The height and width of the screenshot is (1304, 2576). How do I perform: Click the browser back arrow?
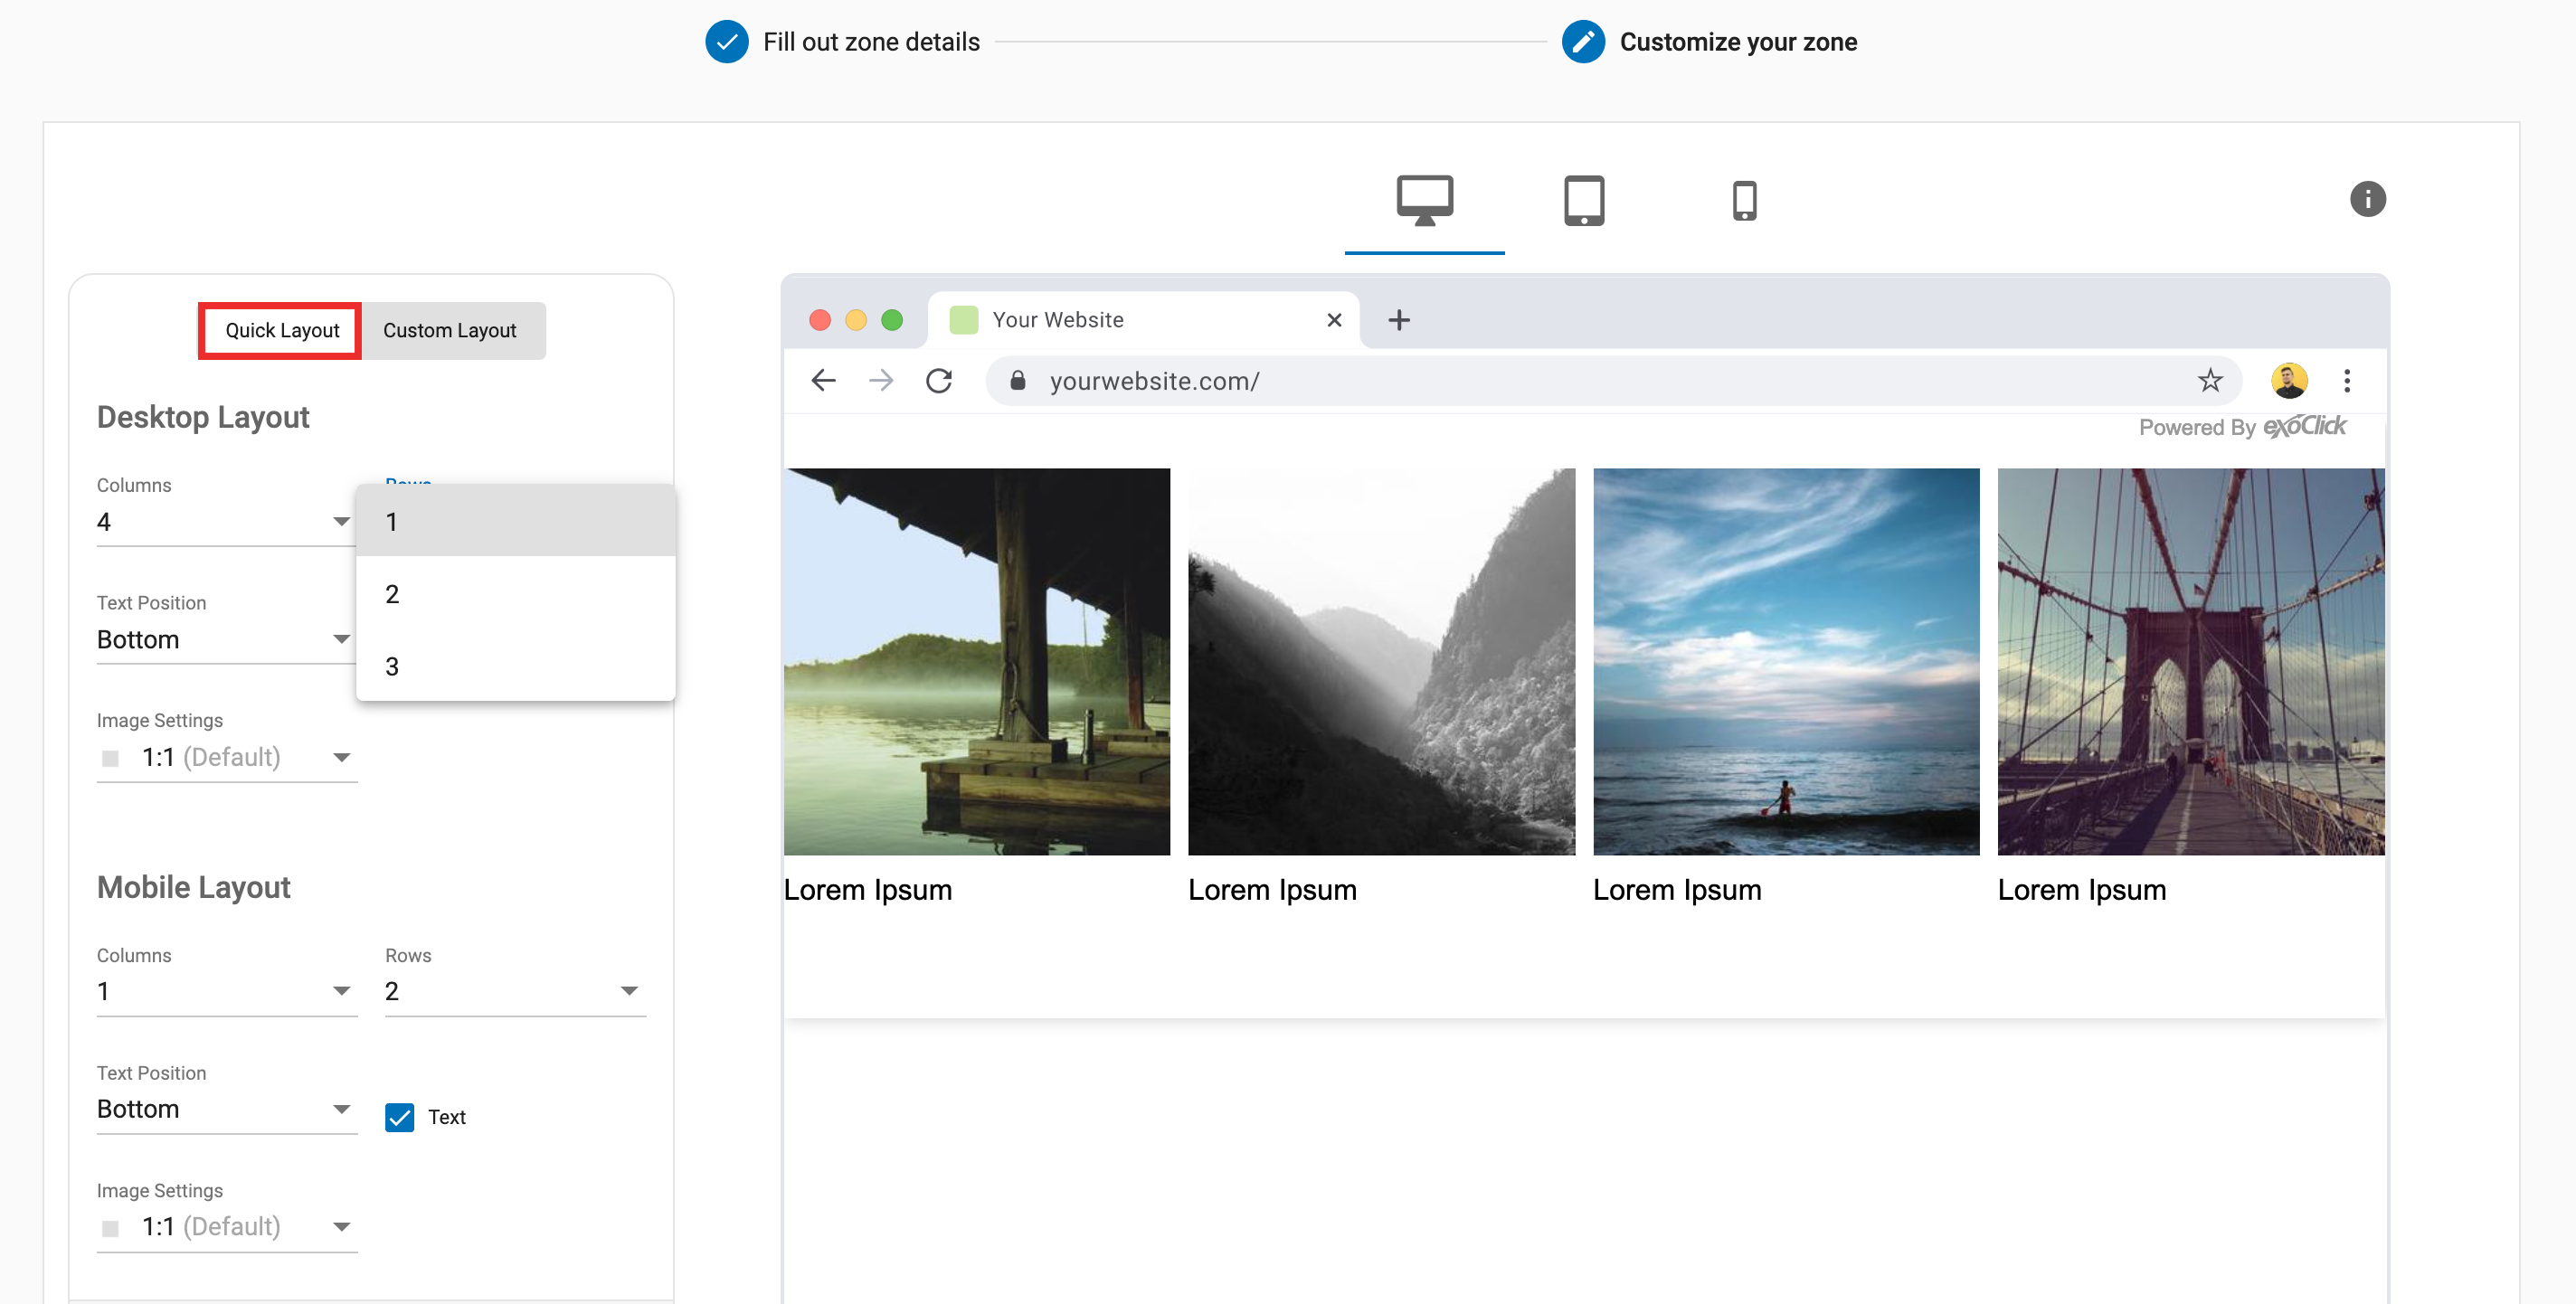pyautogui.click(x=823, y=381)
